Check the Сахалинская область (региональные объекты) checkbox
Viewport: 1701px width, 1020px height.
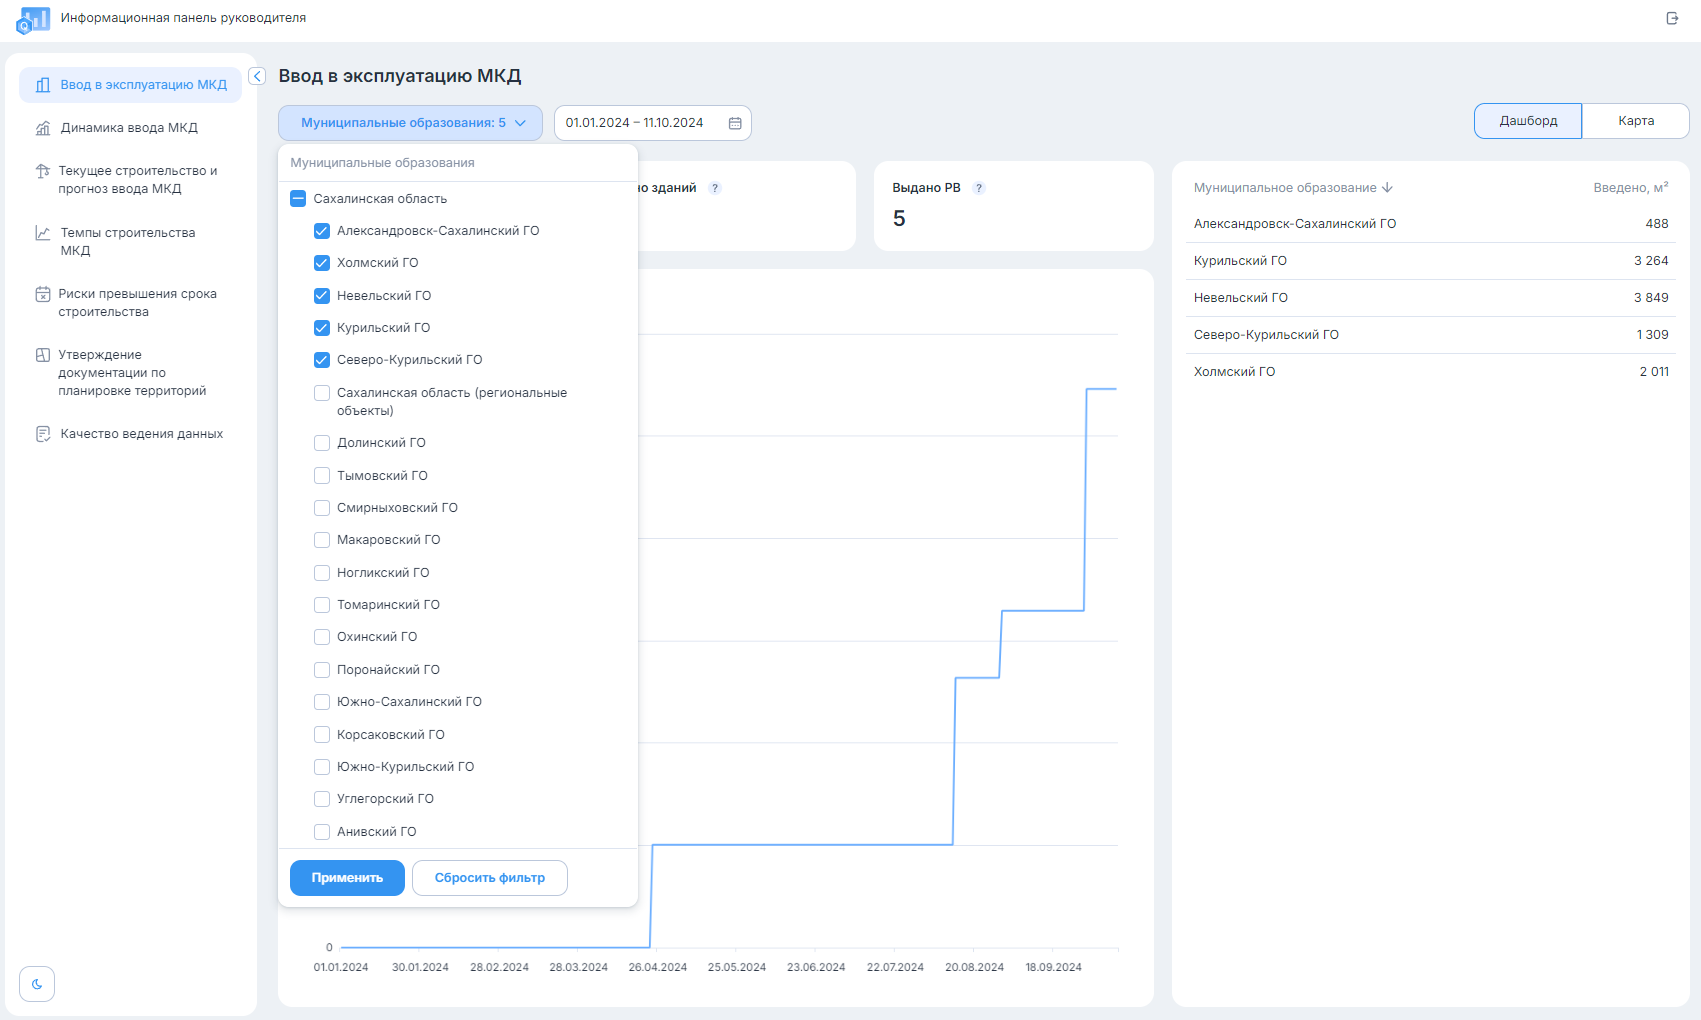[x=322, y=393]
